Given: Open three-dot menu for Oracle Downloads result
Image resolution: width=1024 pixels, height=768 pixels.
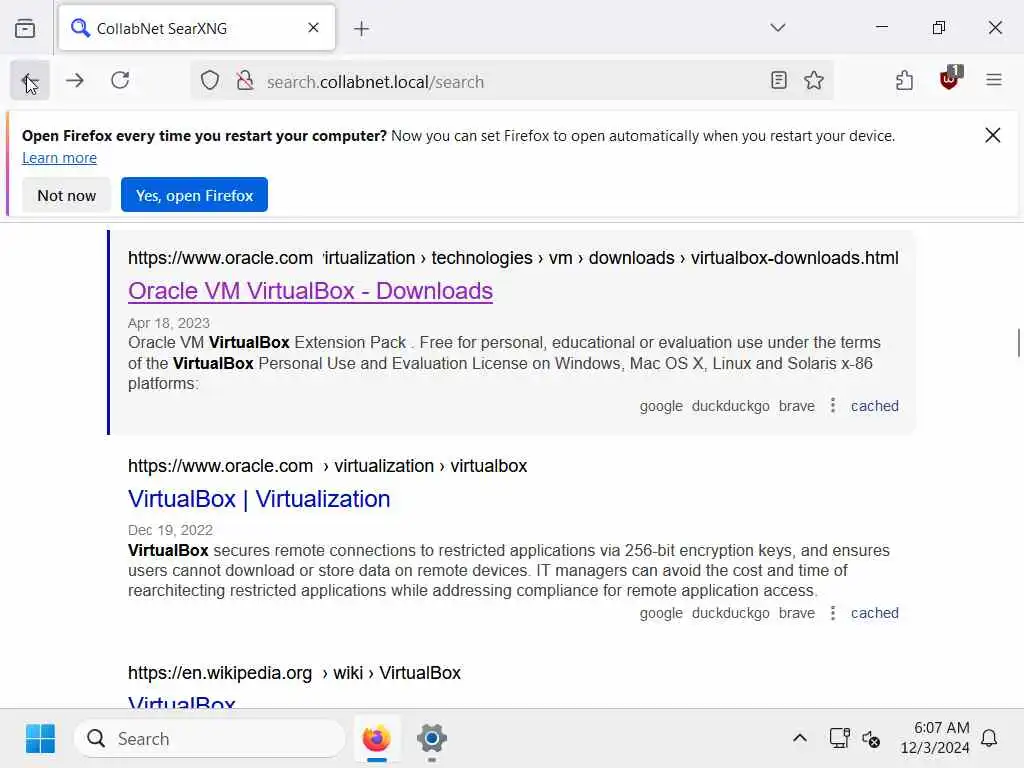Looking at the screenshot, I should (833, 406).
